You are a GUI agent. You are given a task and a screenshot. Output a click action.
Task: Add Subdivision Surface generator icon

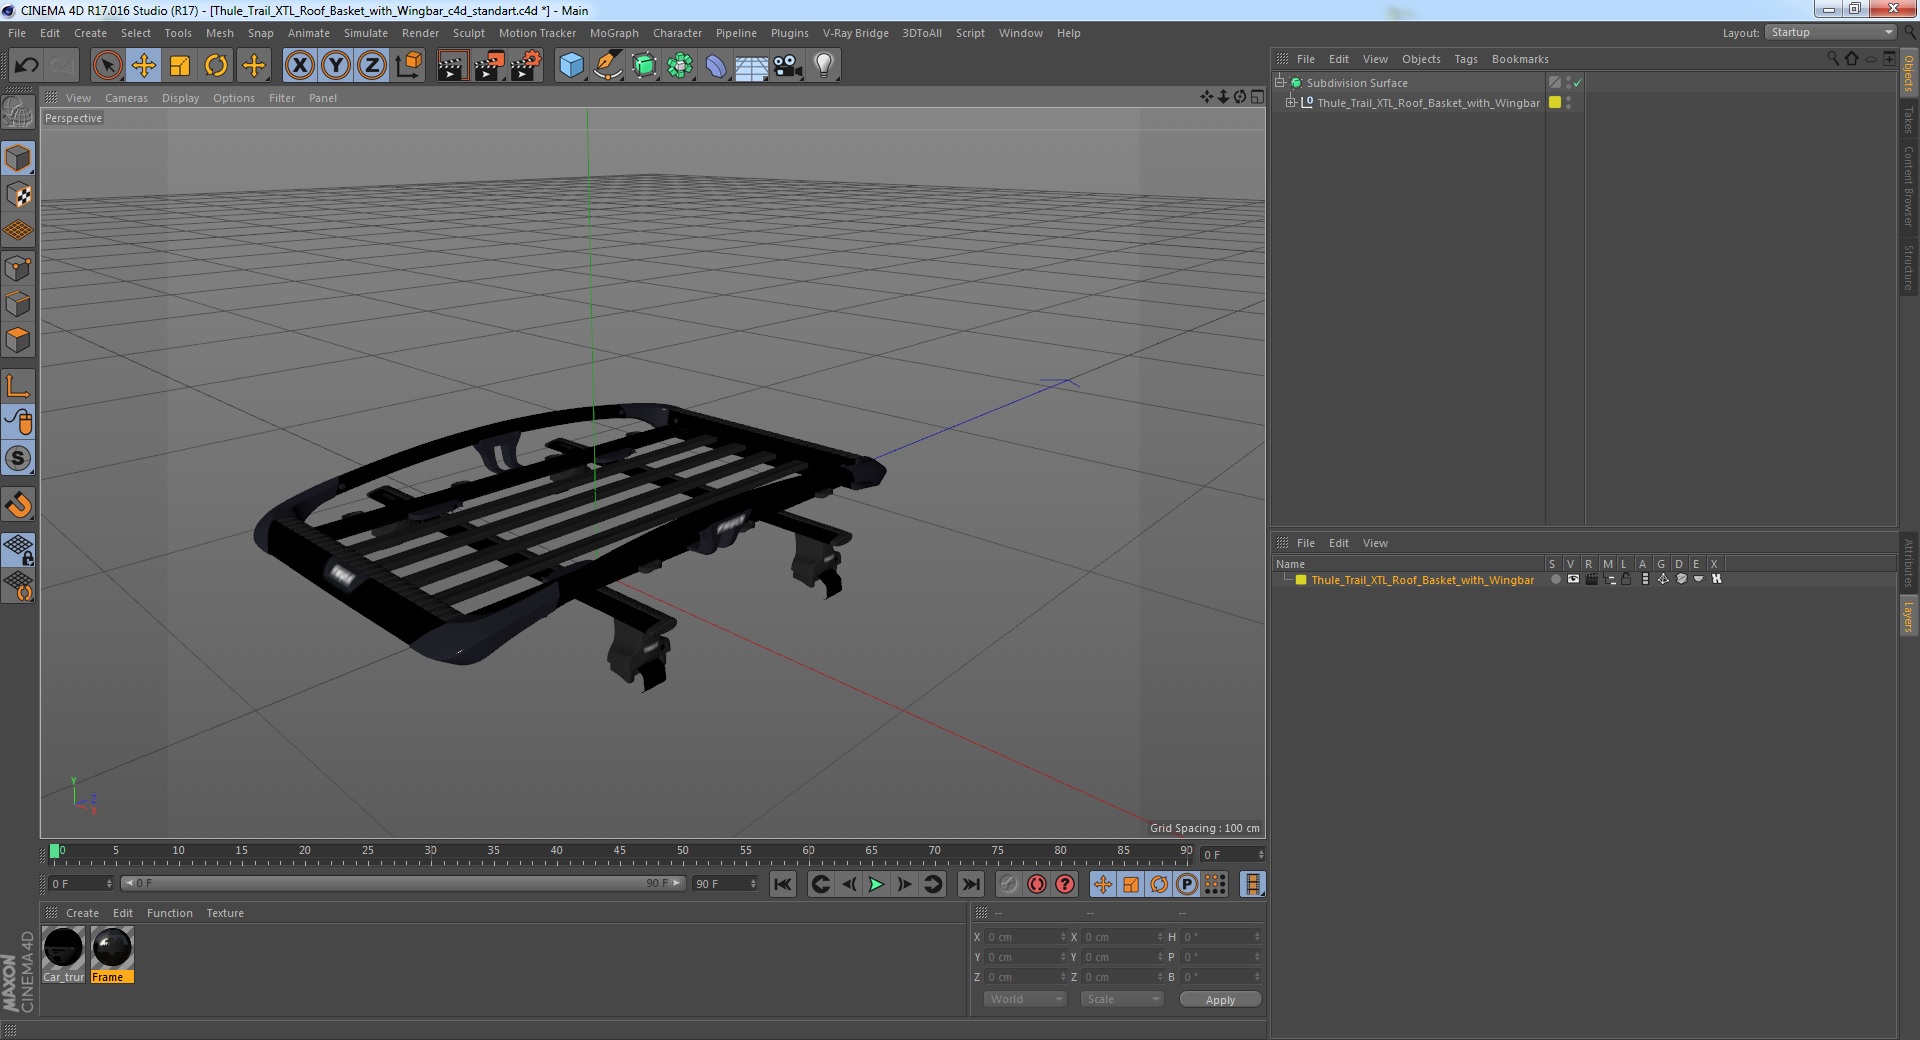click(644, 66)
